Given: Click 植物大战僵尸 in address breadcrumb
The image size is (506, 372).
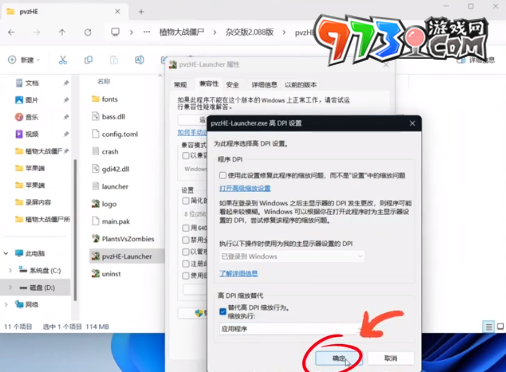Looking at the screenshot, I should pyautogui.click(x=182, y=32).
